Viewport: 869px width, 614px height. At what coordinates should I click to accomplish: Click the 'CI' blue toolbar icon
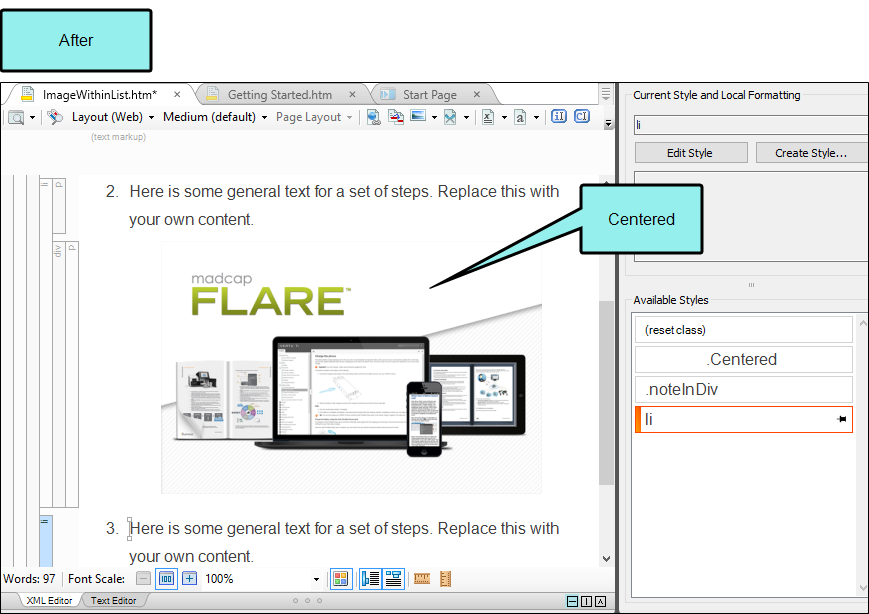[582, 116]
